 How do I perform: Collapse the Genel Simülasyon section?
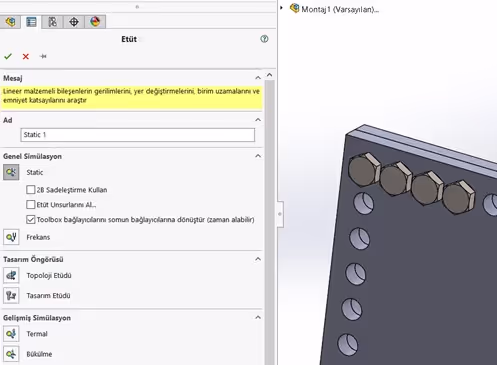click(x=258, y=156)
